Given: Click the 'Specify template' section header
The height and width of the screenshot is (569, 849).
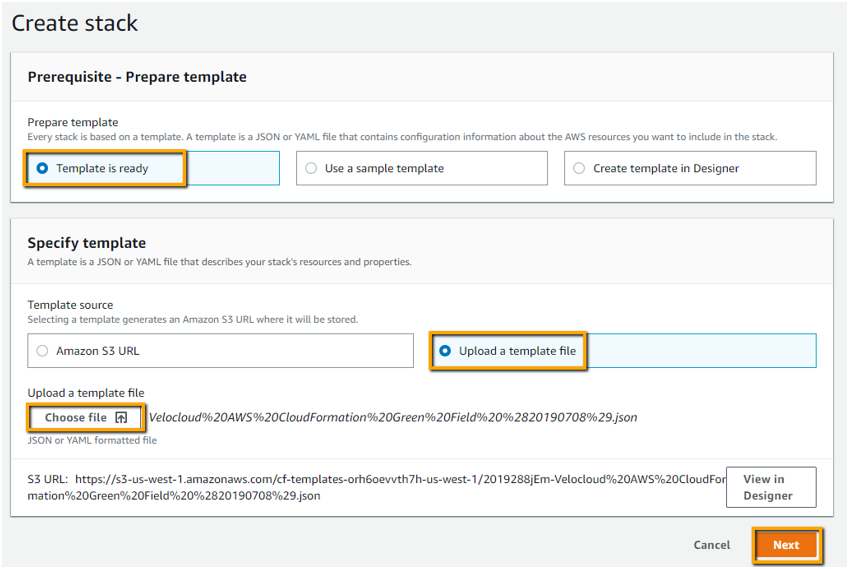Looking at the screenshot, I should [87, 243].
